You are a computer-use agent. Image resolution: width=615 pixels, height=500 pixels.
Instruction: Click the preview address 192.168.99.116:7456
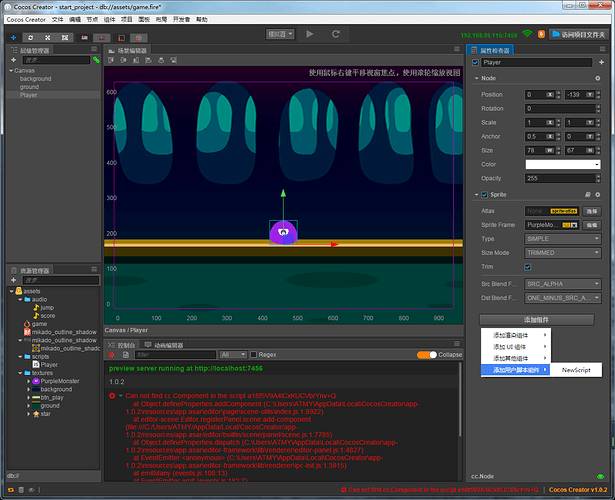pos(489,35)
